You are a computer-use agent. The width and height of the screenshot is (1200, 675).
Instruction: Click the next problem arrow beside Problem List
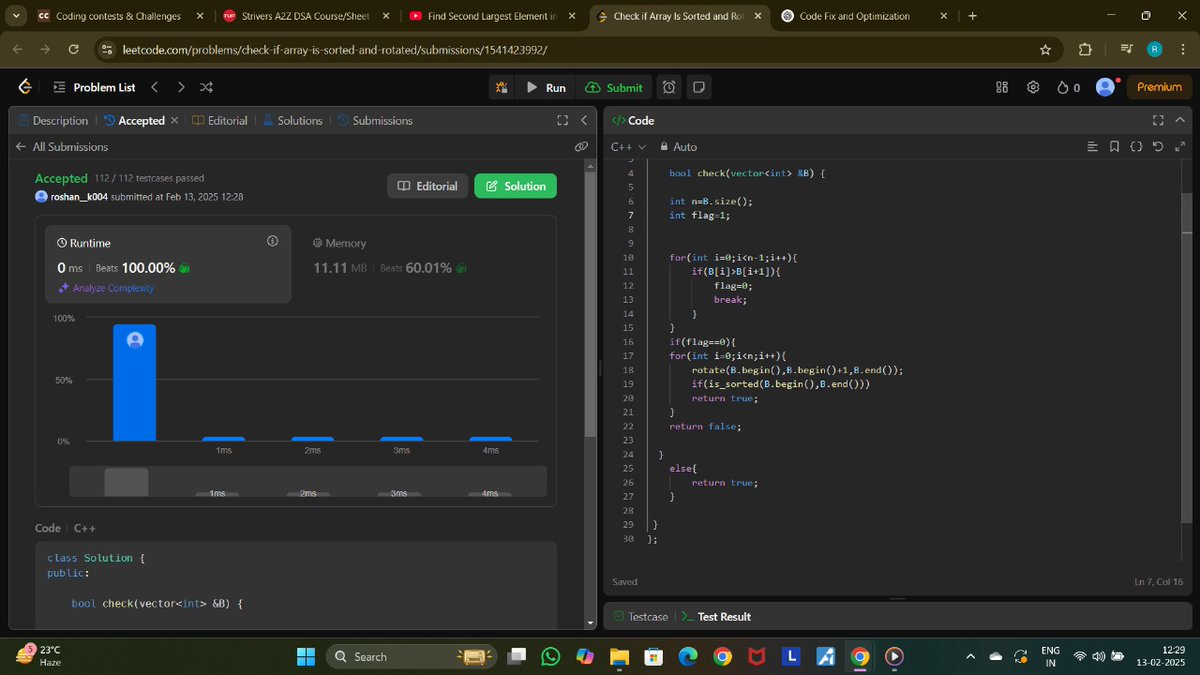point(181,87)
